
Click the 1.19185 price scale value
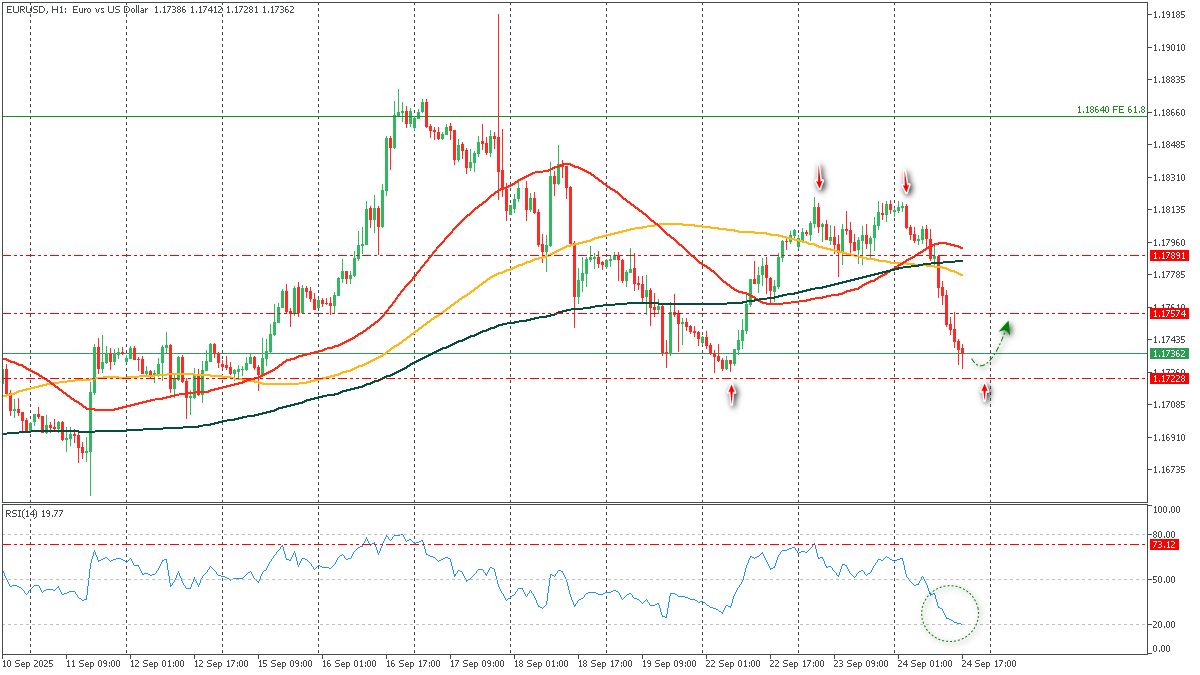click(1168, 15)
